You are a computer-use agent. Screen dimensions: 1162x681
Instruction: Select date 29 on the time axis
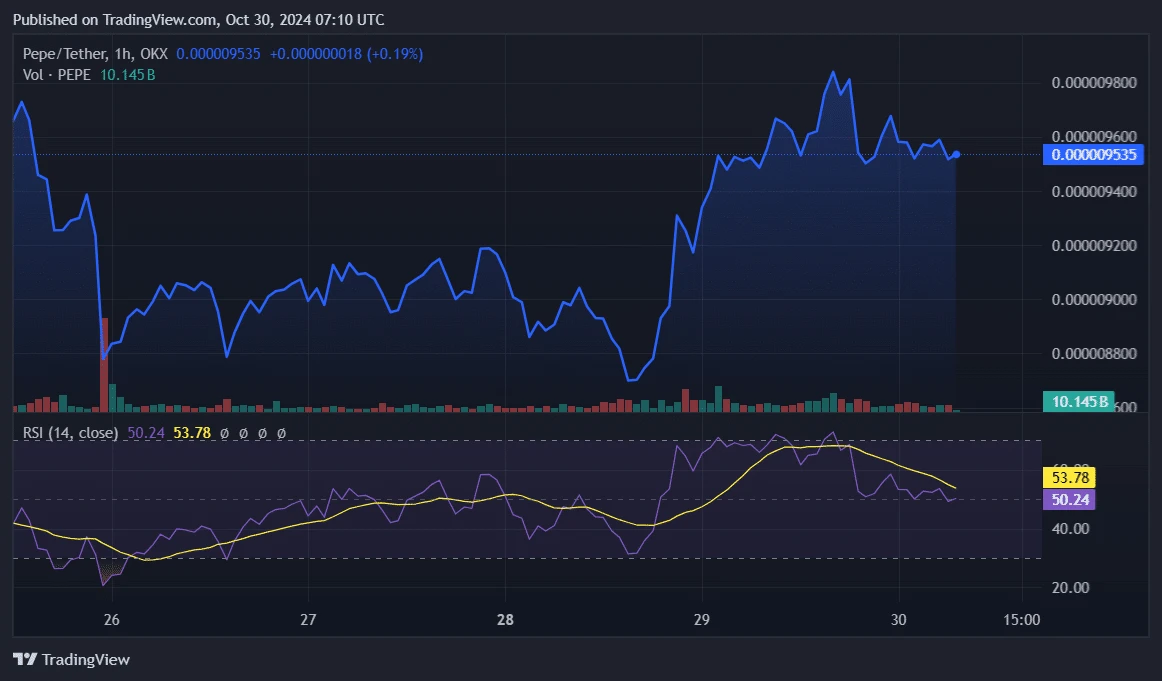coord(701,620)
